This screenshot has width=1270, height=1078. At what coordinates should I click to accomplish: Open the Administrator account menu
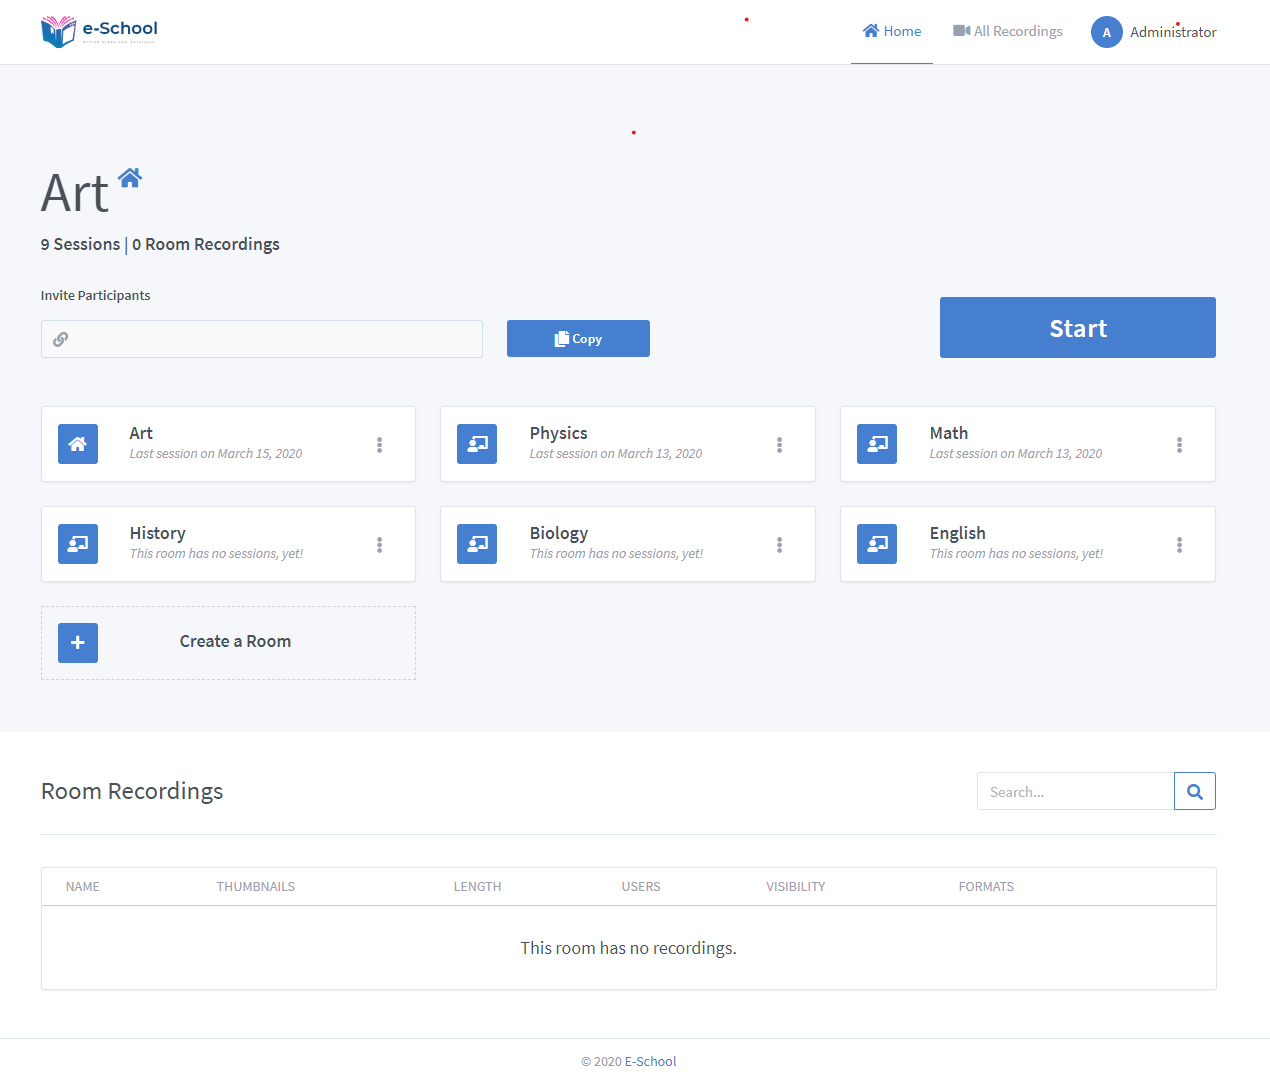(1154, 32)
